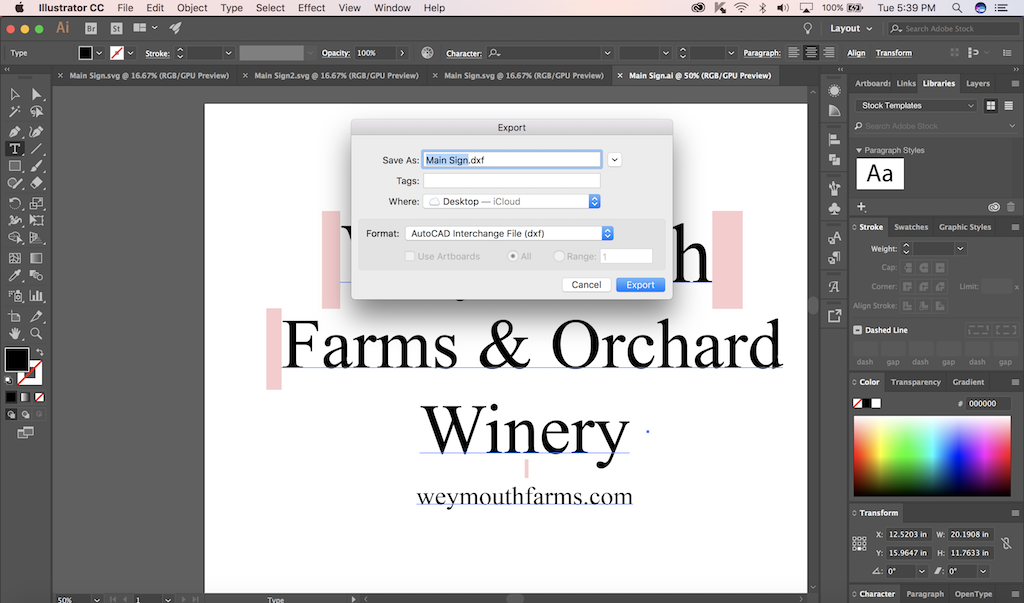The height and width of the screenshot is (603, 1024).
Task: Select the Zoom tool
Action: [37, 334]
